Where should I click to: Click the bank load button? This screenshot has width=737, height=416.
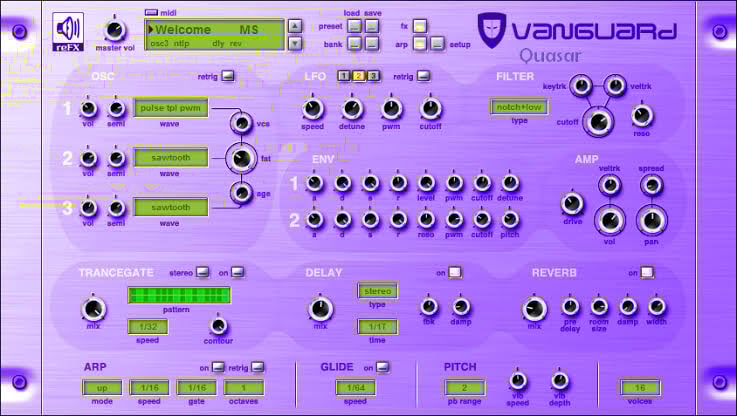pyautogui.click(x=354, y=44)
